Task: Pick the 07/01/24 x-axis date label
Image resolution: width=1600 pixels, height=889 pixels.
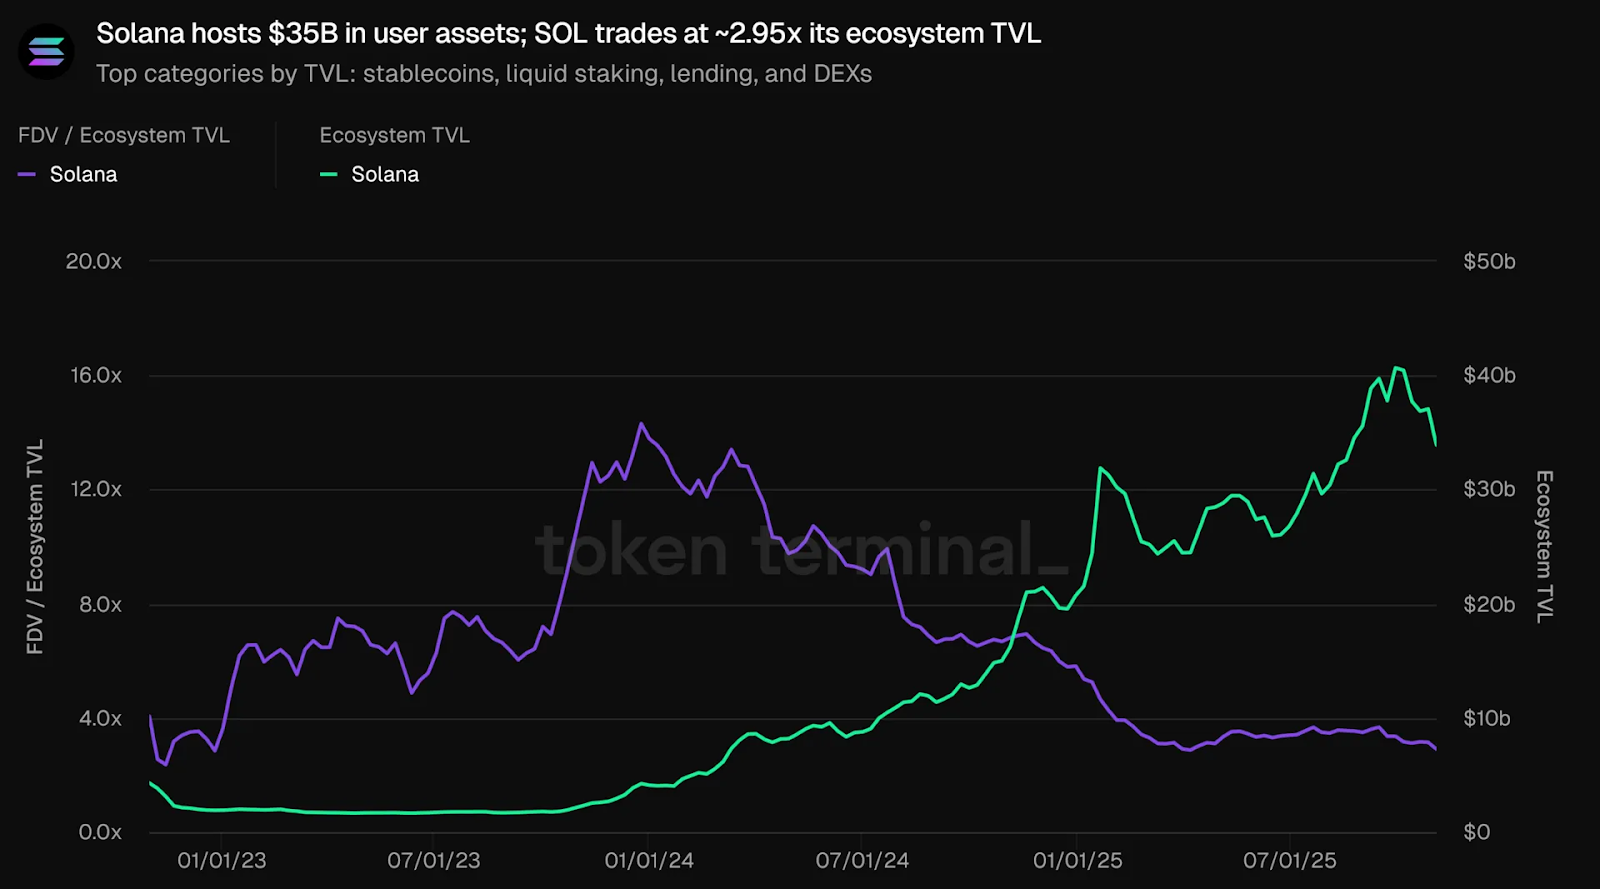Action: (x=862, y=860)
